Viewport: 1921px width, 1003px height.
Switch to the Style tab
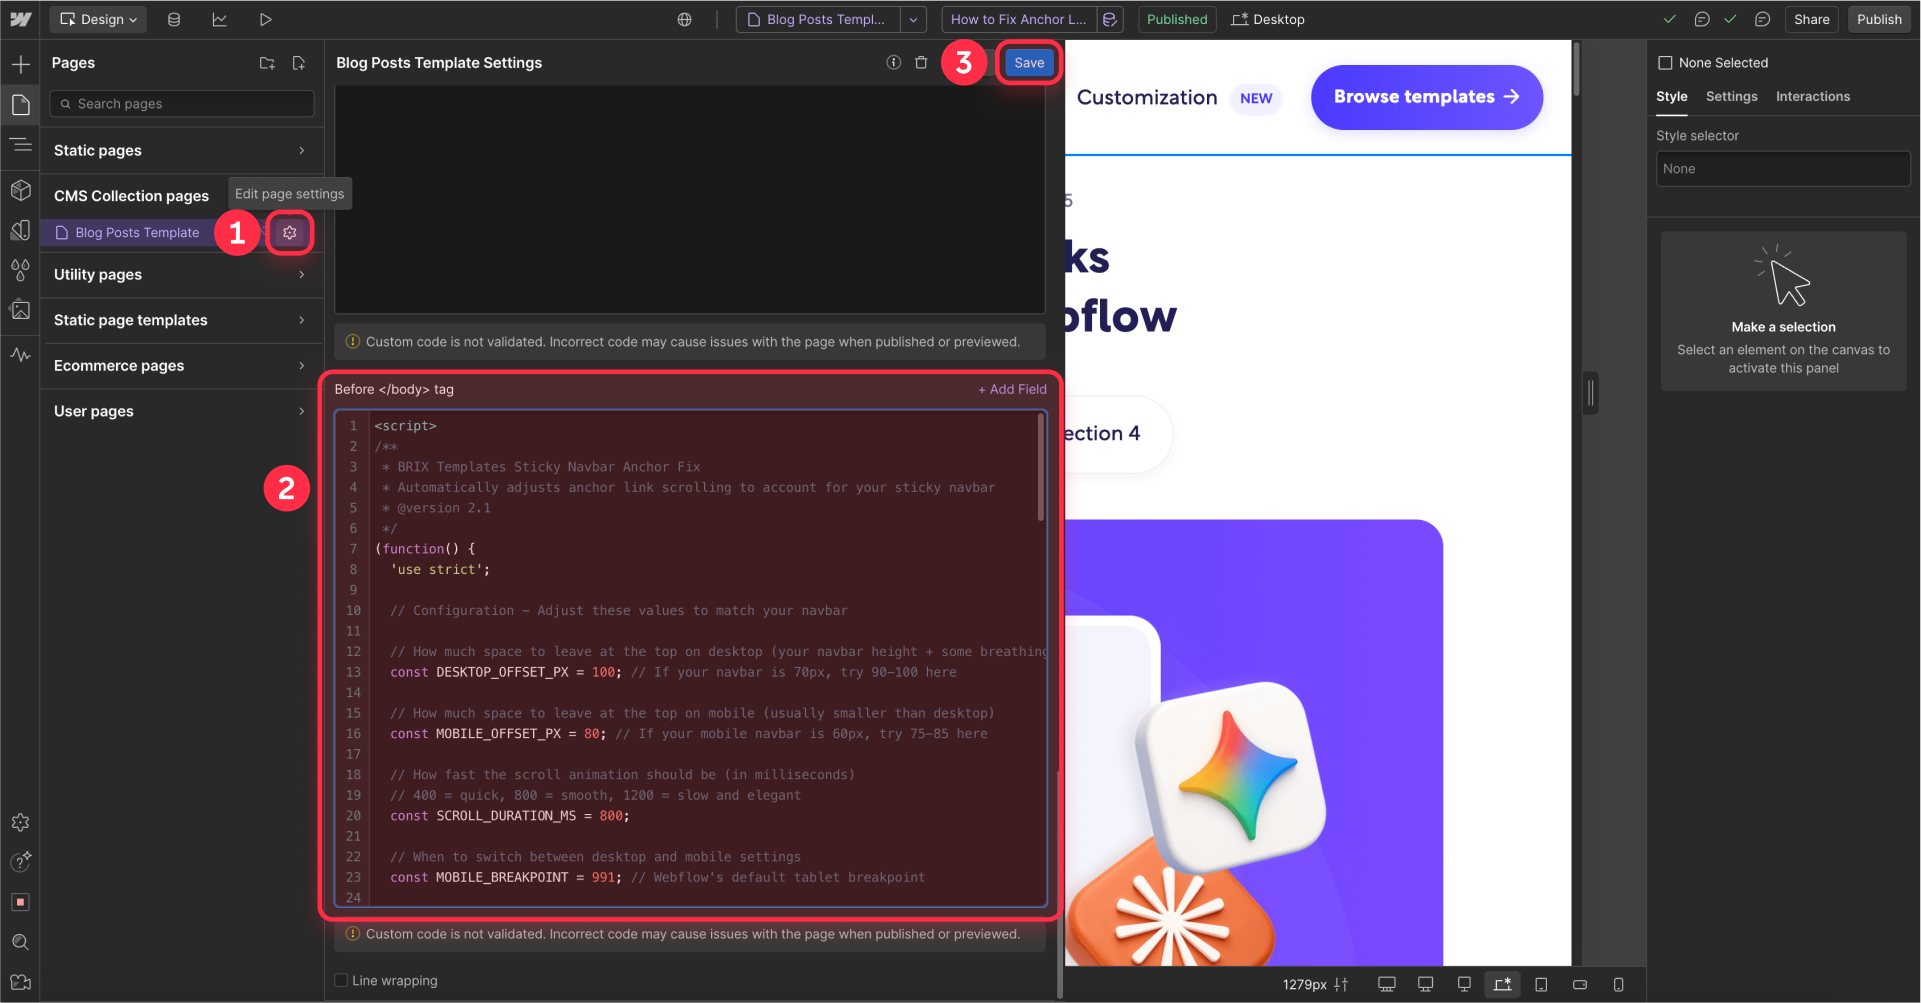click(x=1671, y=96)
